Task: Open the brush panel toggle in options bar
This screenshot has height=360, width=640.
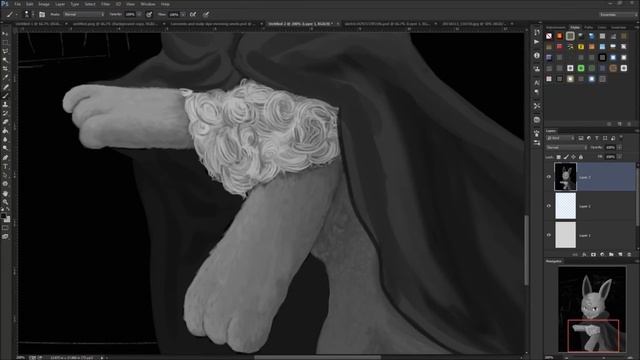Action: 42,14
